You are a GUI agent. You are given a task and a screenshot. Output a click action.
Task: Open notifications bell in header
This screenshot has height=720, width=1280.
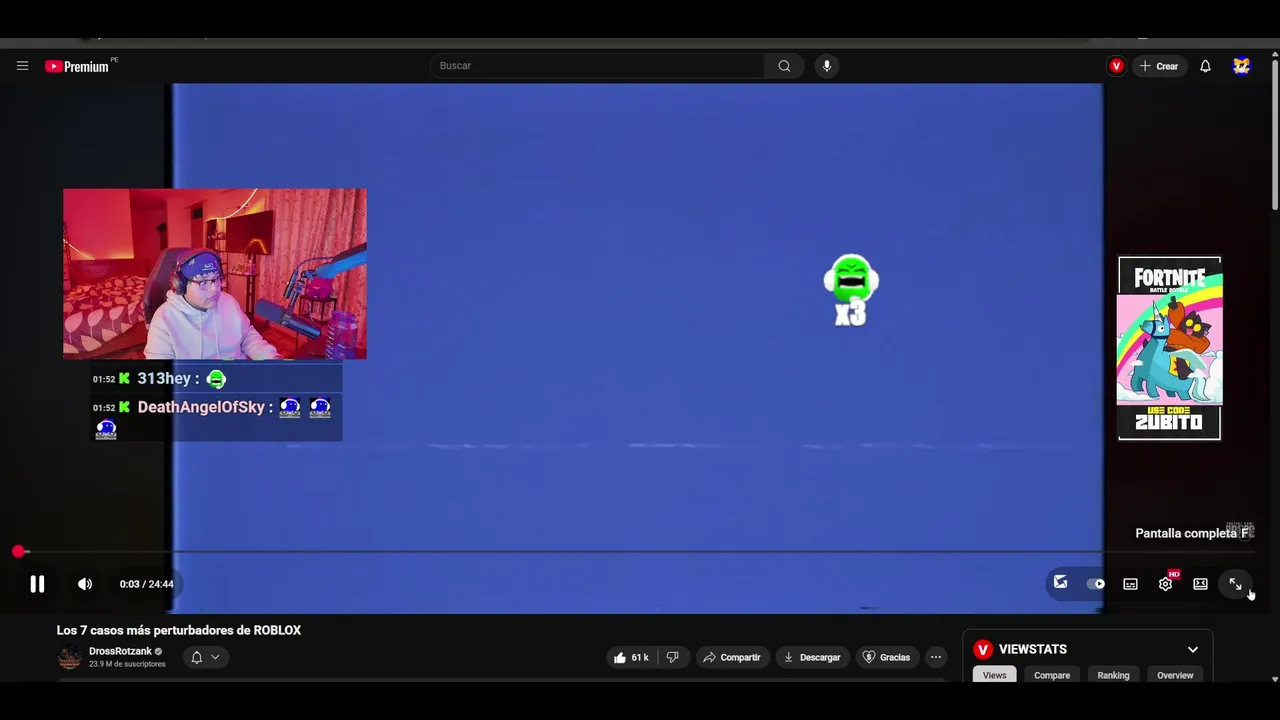[1205, 66]
